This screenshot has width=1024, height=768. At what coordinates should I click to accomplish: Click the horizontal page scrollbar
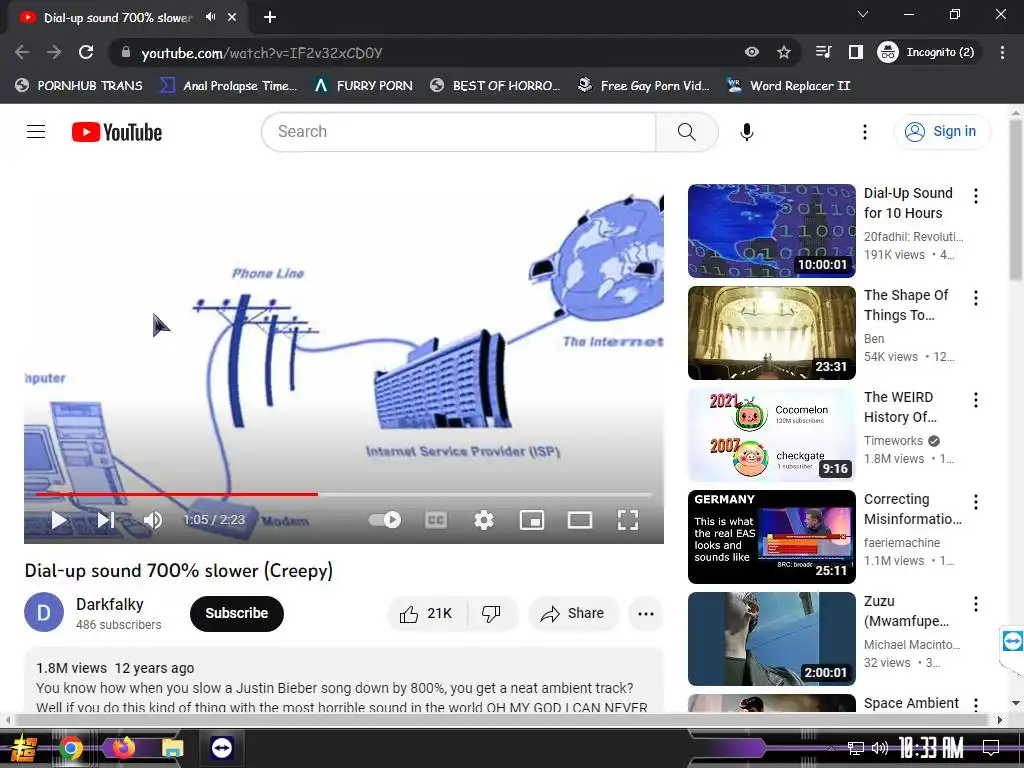tap(502, 720)
